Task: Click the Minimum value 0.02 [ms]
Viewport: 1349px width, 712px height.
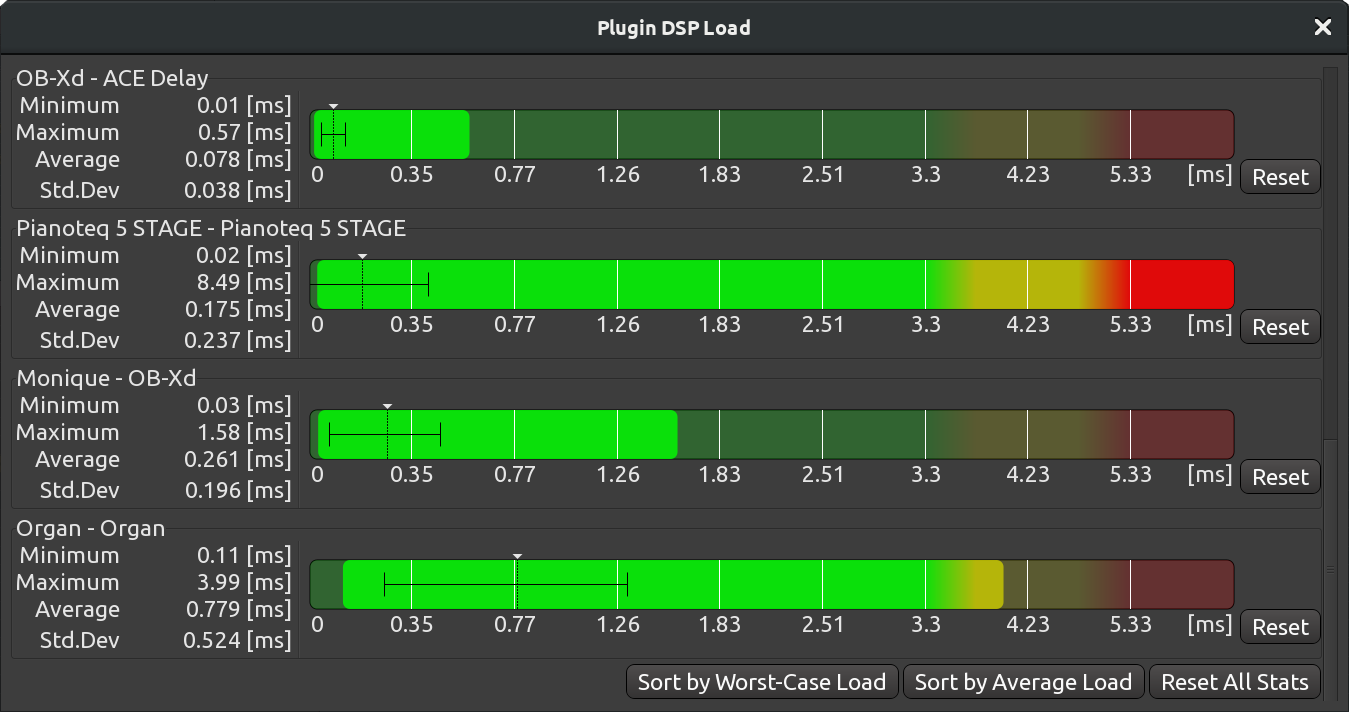Action: 244,256
